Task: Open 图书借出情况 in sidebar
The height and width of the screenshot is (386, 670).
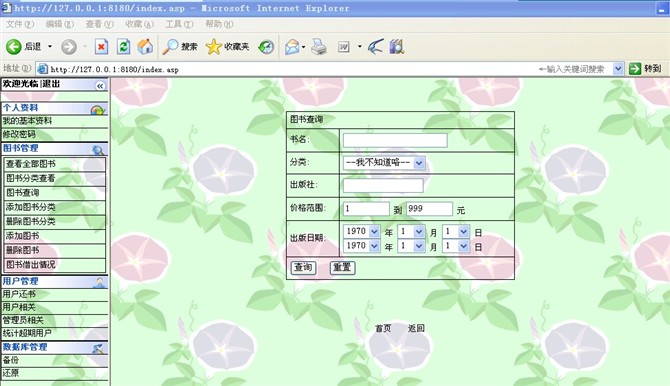Action: click(x=30, y=265)
